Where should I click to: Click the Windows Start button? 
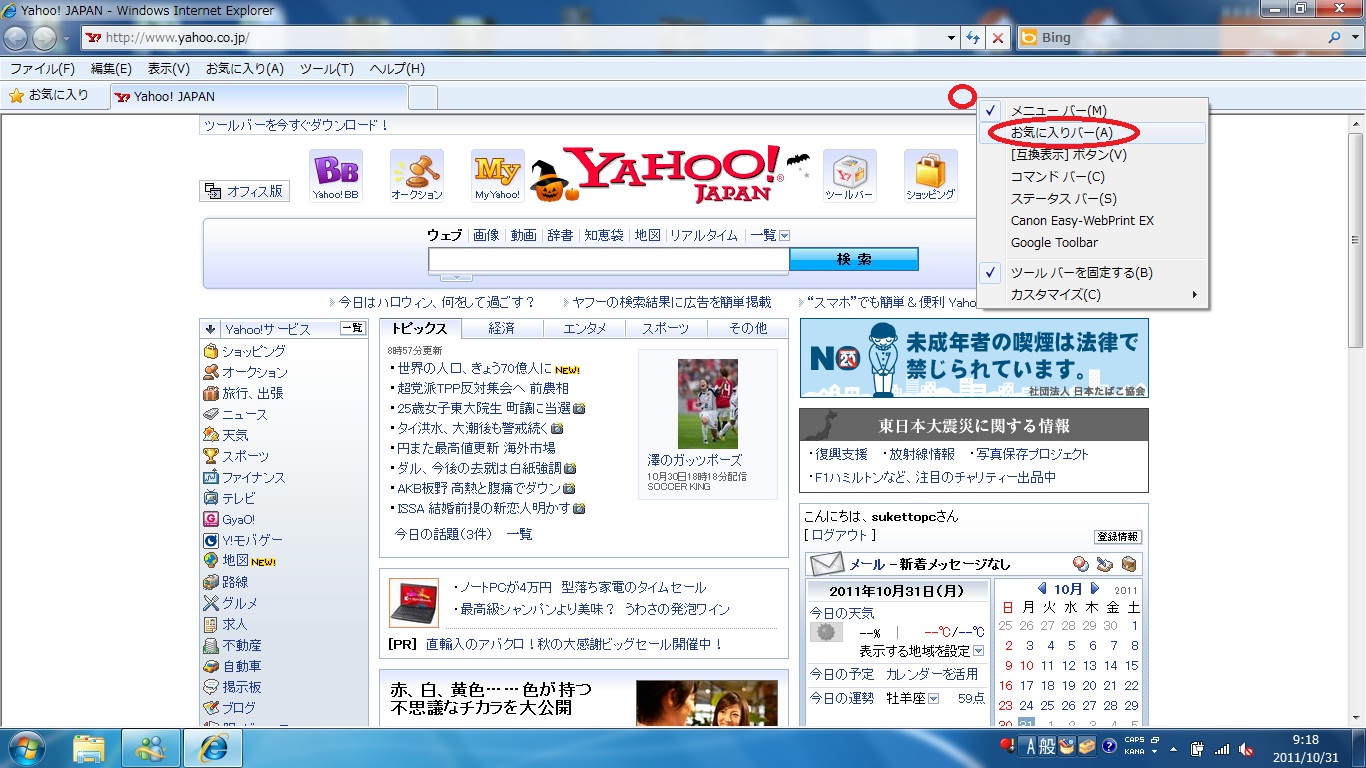pos(27,747)
